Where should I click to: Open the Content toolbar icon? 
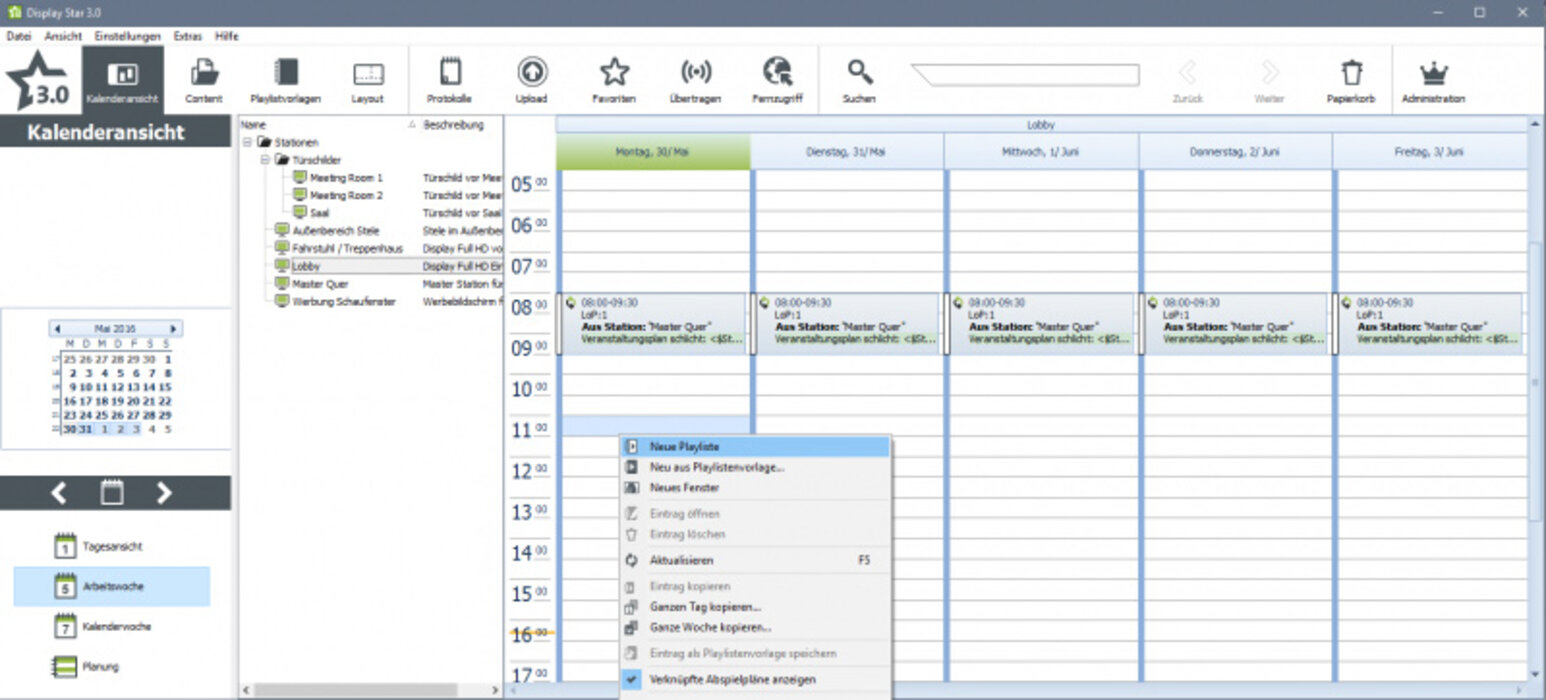204,79
